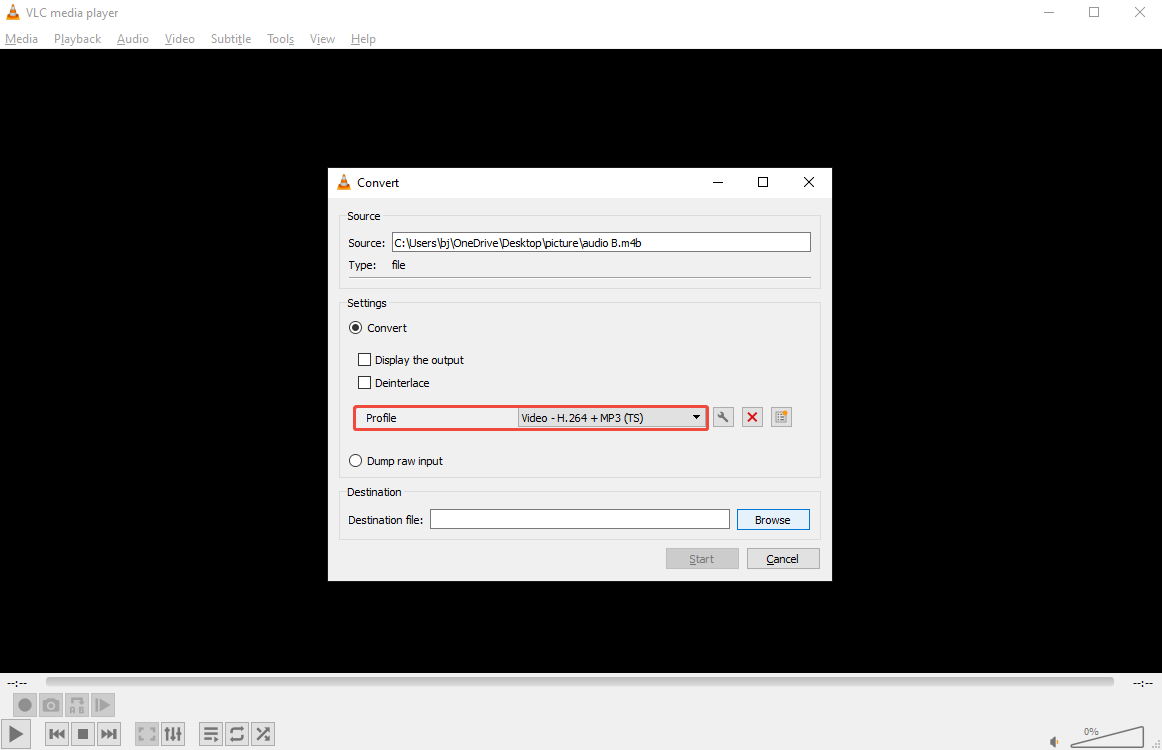Click the A-B loop icon
Viewport: 1162px width, 750px height.
pos(77,705)
